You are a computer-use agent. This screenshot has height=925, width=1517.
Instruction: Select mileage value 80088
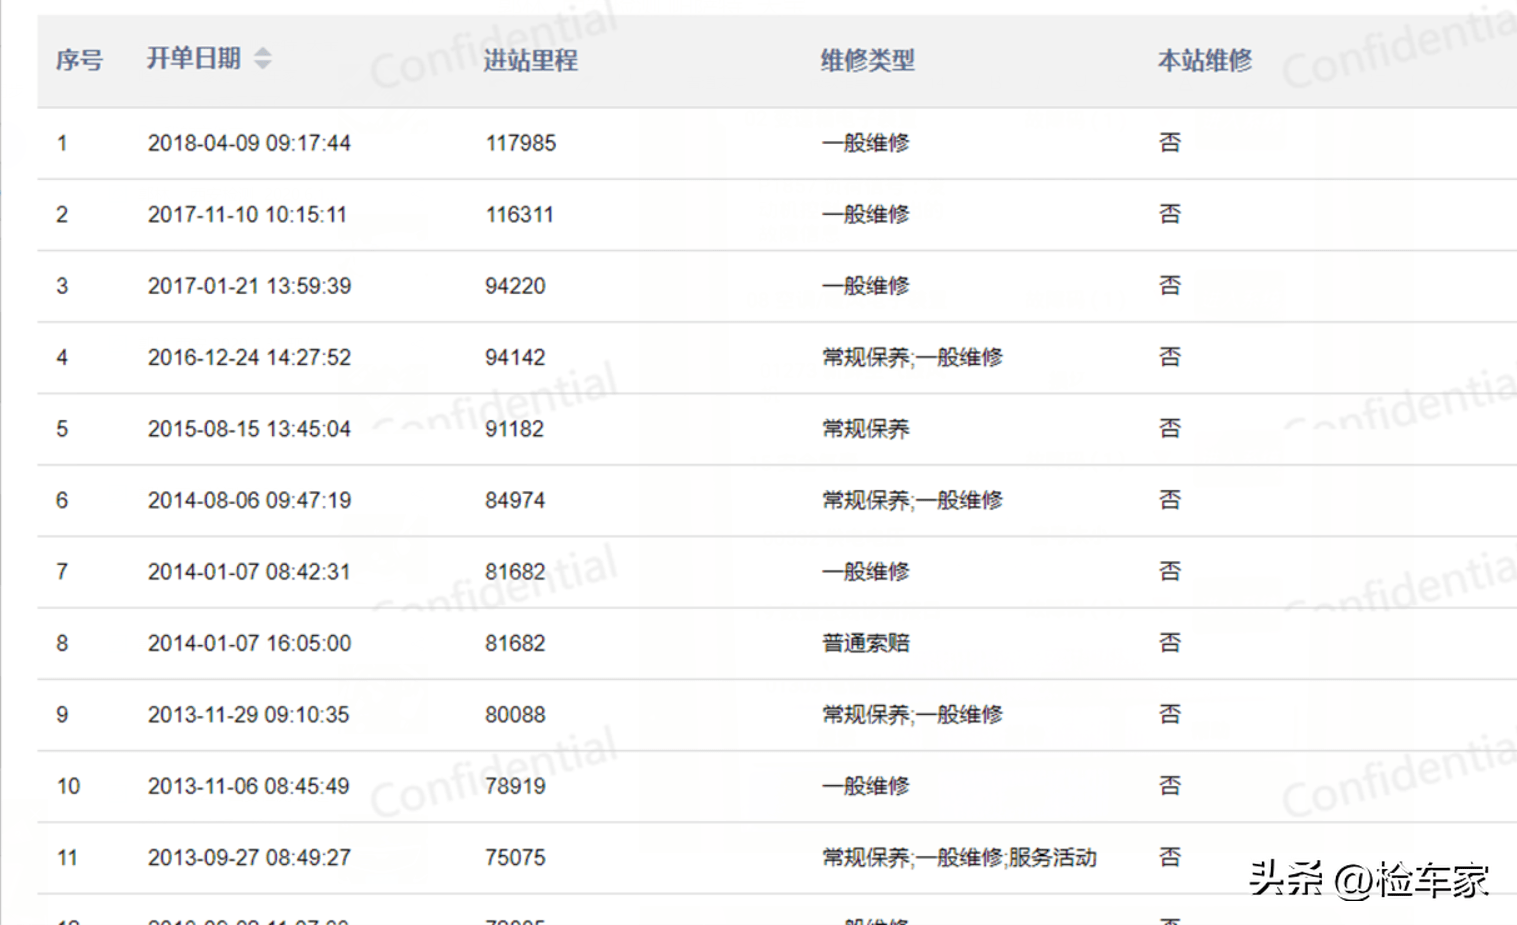pos(515,715)
